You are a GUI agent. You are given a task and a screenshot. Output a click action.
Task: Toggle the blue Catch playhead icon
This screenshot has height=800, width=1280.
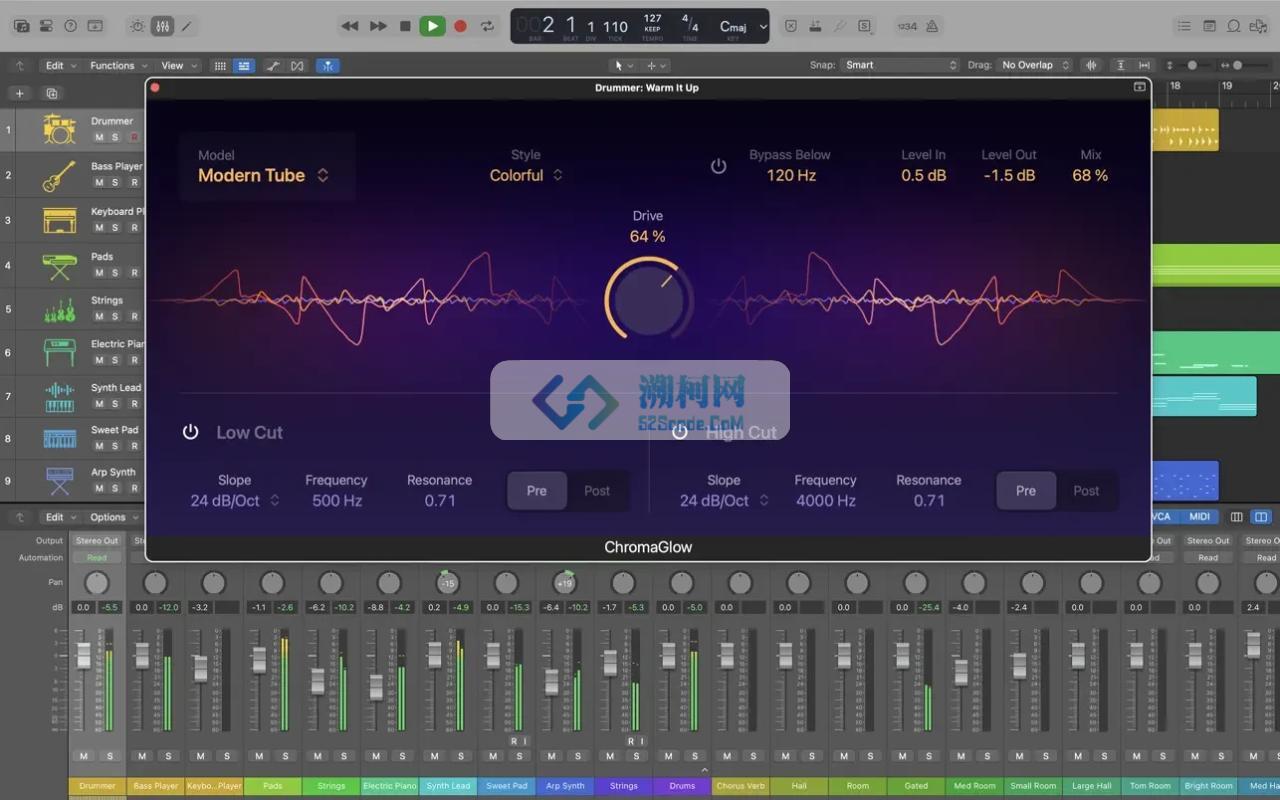coord(327,66)
